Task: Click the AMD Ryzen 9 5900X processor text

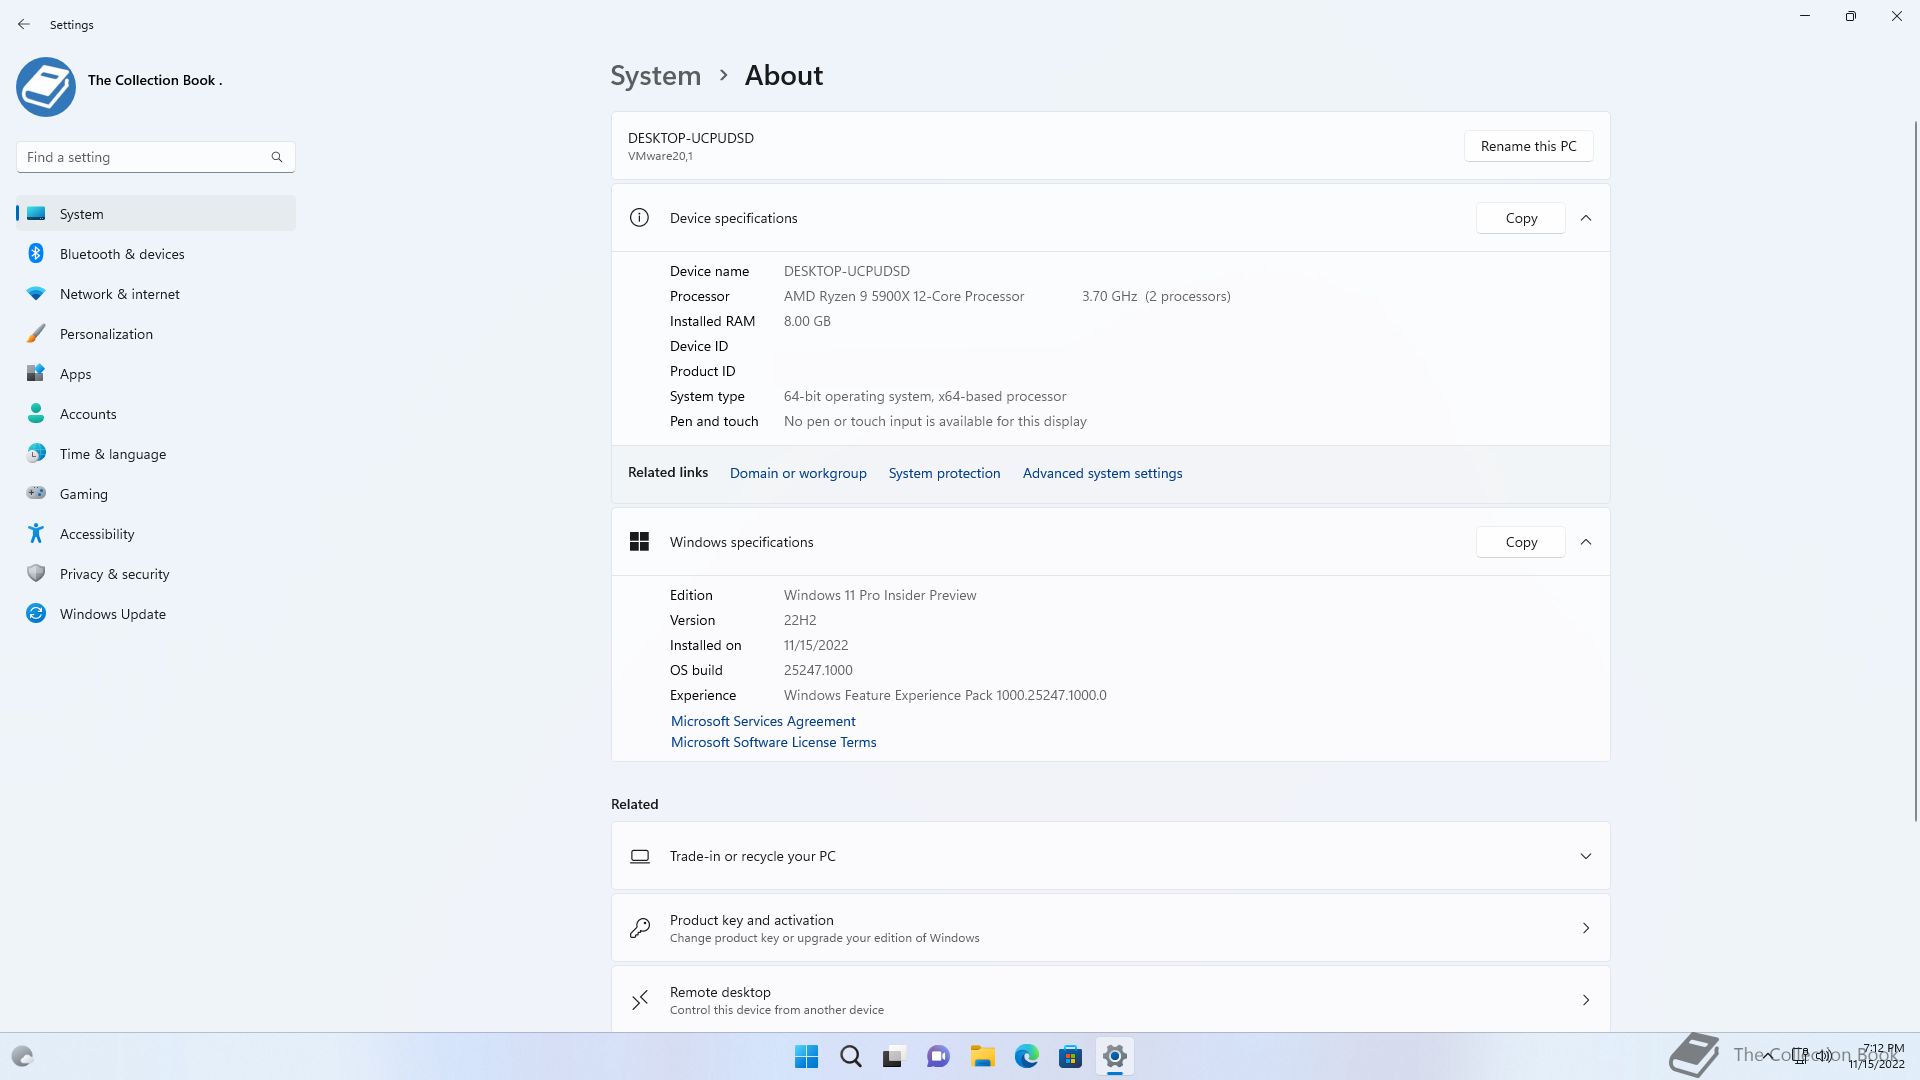Action: tap(904, 296)
